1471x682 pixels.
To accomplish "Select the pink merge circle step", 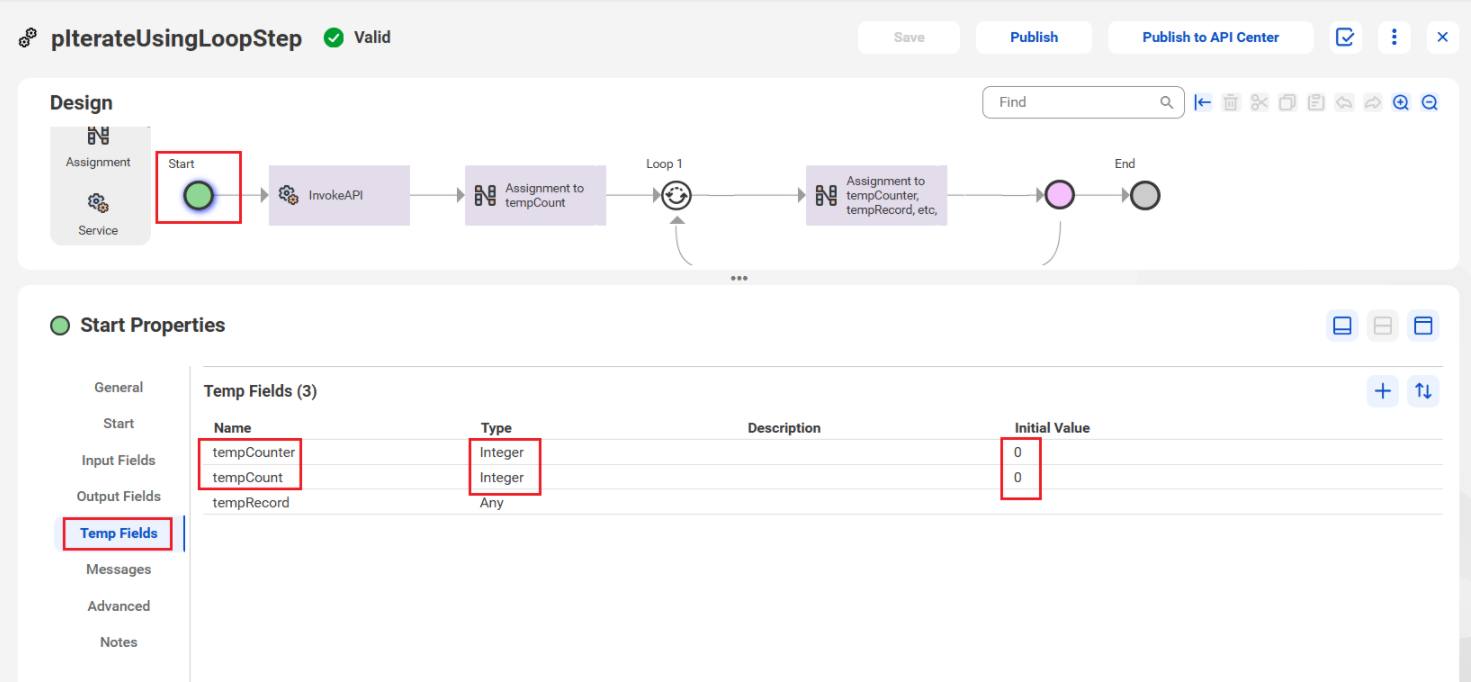I will [1059, 195].
